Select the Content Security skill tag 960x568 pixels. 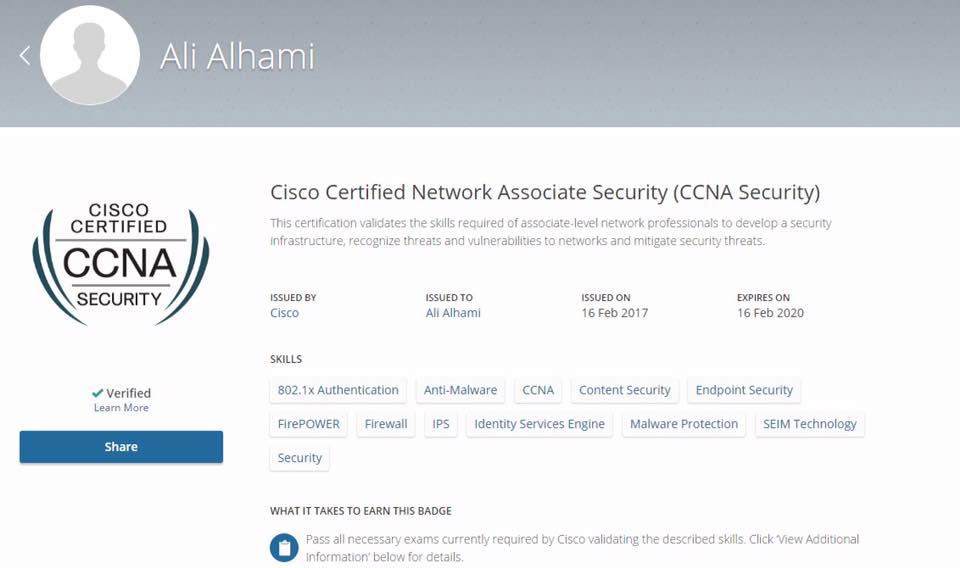[624, 390]
